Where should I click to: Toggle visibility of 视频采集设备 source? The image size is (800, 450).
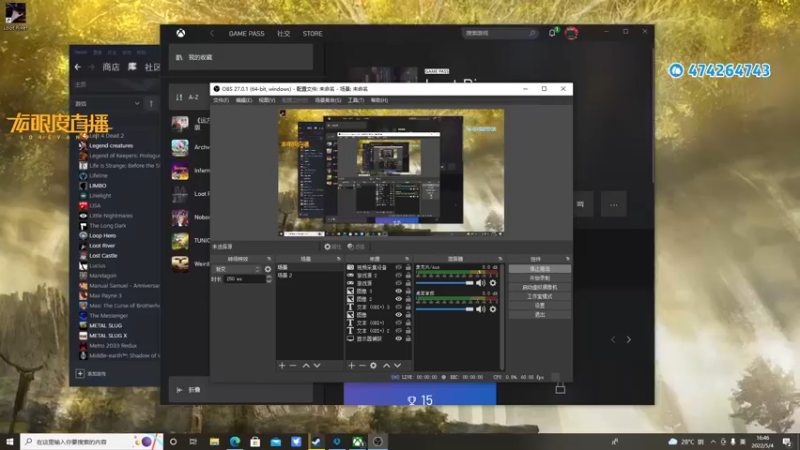tap(398, 267)
